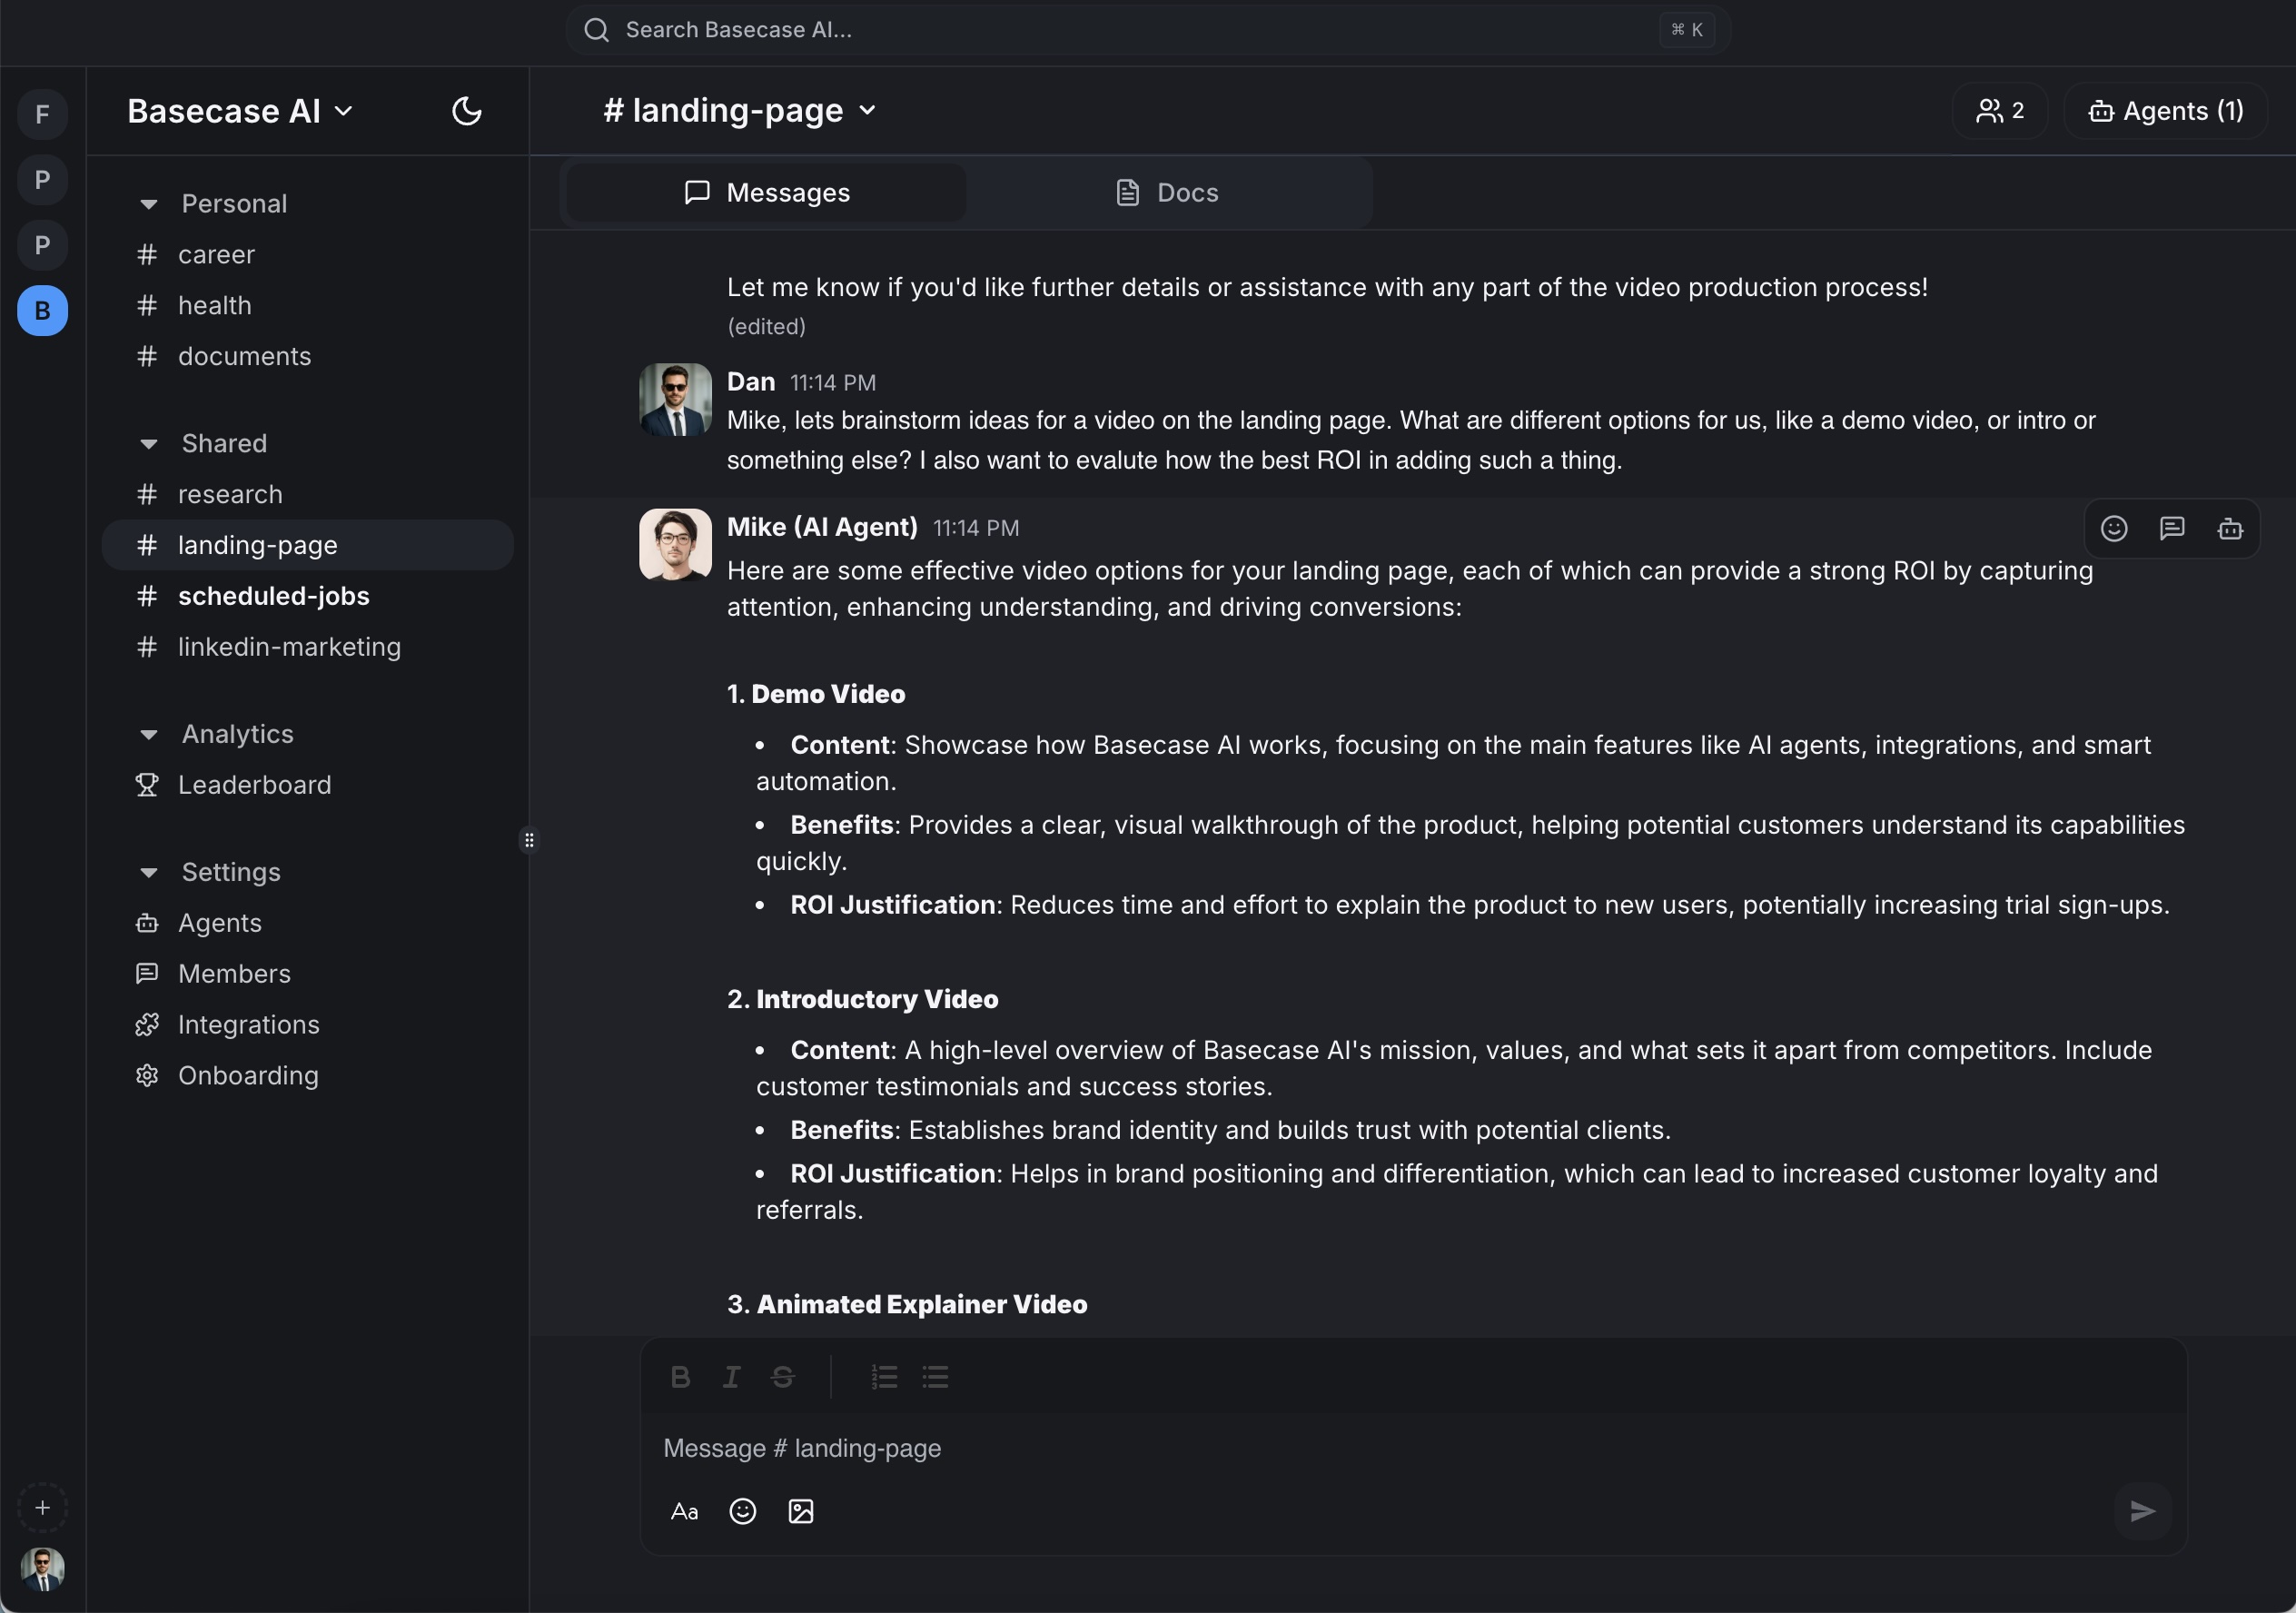Open the Integrations settings page
This screenshot has height=1613, width=2296.
tap(308, 1026)
